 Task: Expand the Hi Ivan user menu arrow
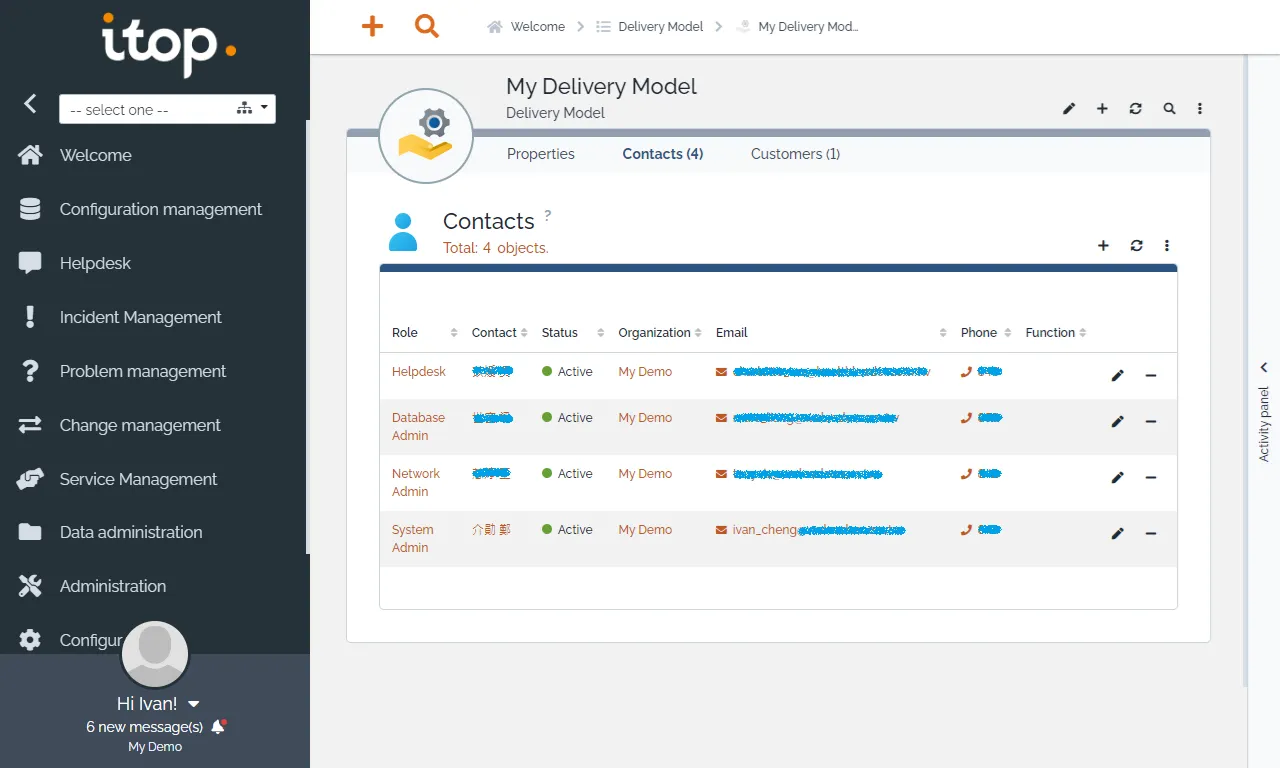point(194,704)
